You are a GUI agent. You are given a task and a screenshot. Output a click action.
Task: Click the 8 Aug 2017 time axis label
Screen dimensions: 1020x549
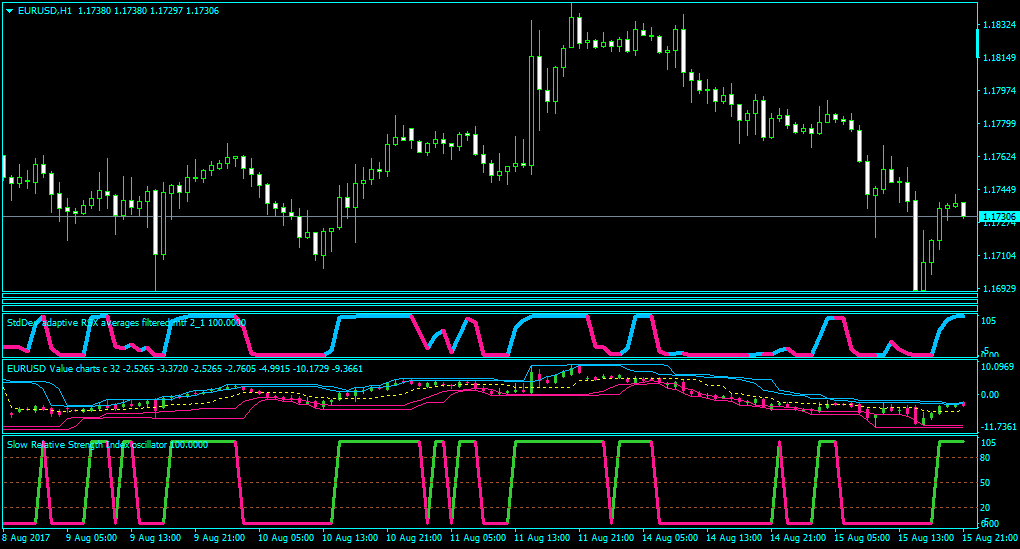tap(26, 538)
